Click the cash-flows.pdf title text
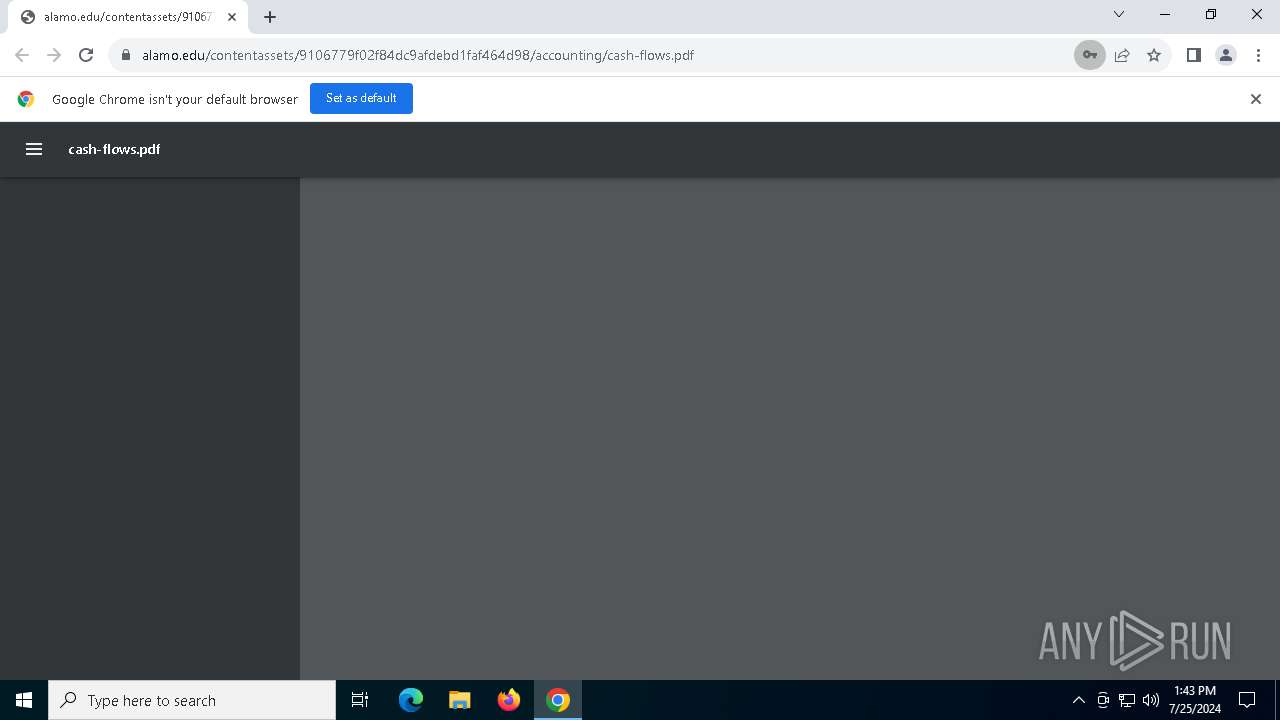The height and width of the screenshot is (720, 1280). [x=114, y=149]
